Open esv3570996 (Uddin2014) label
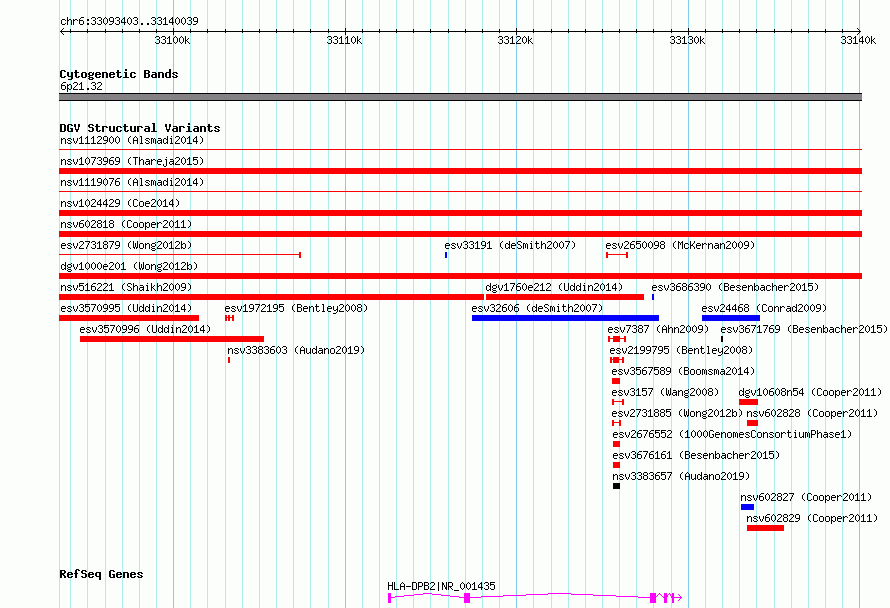 point(145,329)
